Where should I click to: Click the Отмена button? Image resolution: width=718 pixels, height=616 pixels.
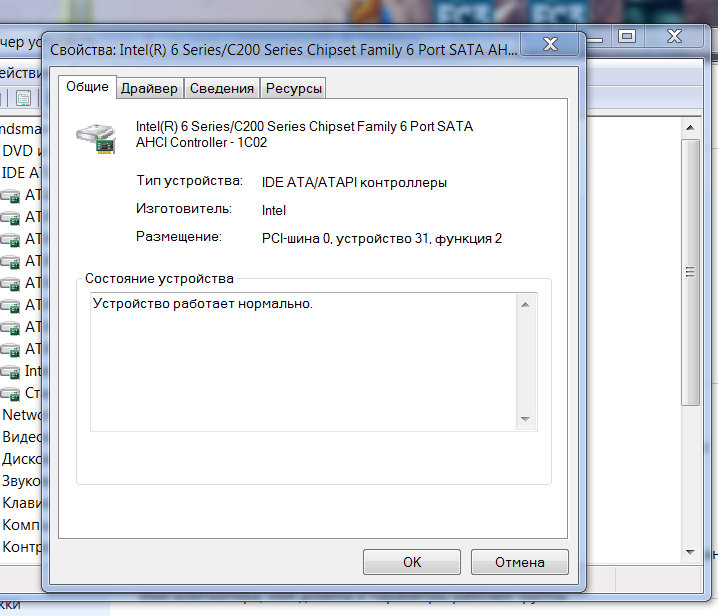pyautogui.click(x=520, y=562)
